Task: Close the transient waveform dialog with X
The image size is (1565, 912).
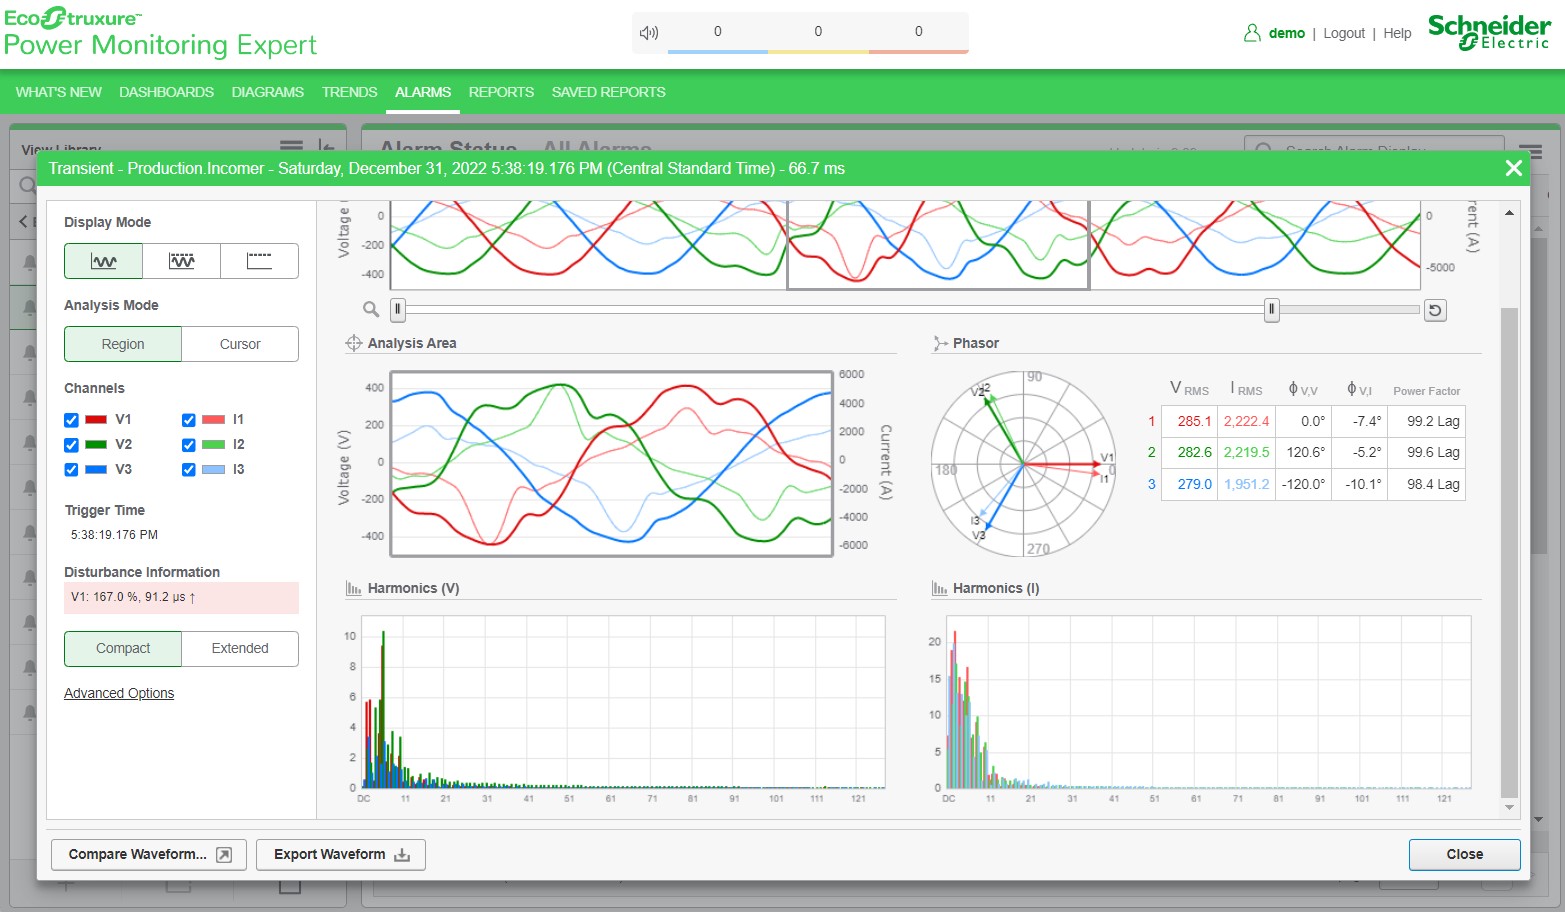Action: (x=1514, y=168)
